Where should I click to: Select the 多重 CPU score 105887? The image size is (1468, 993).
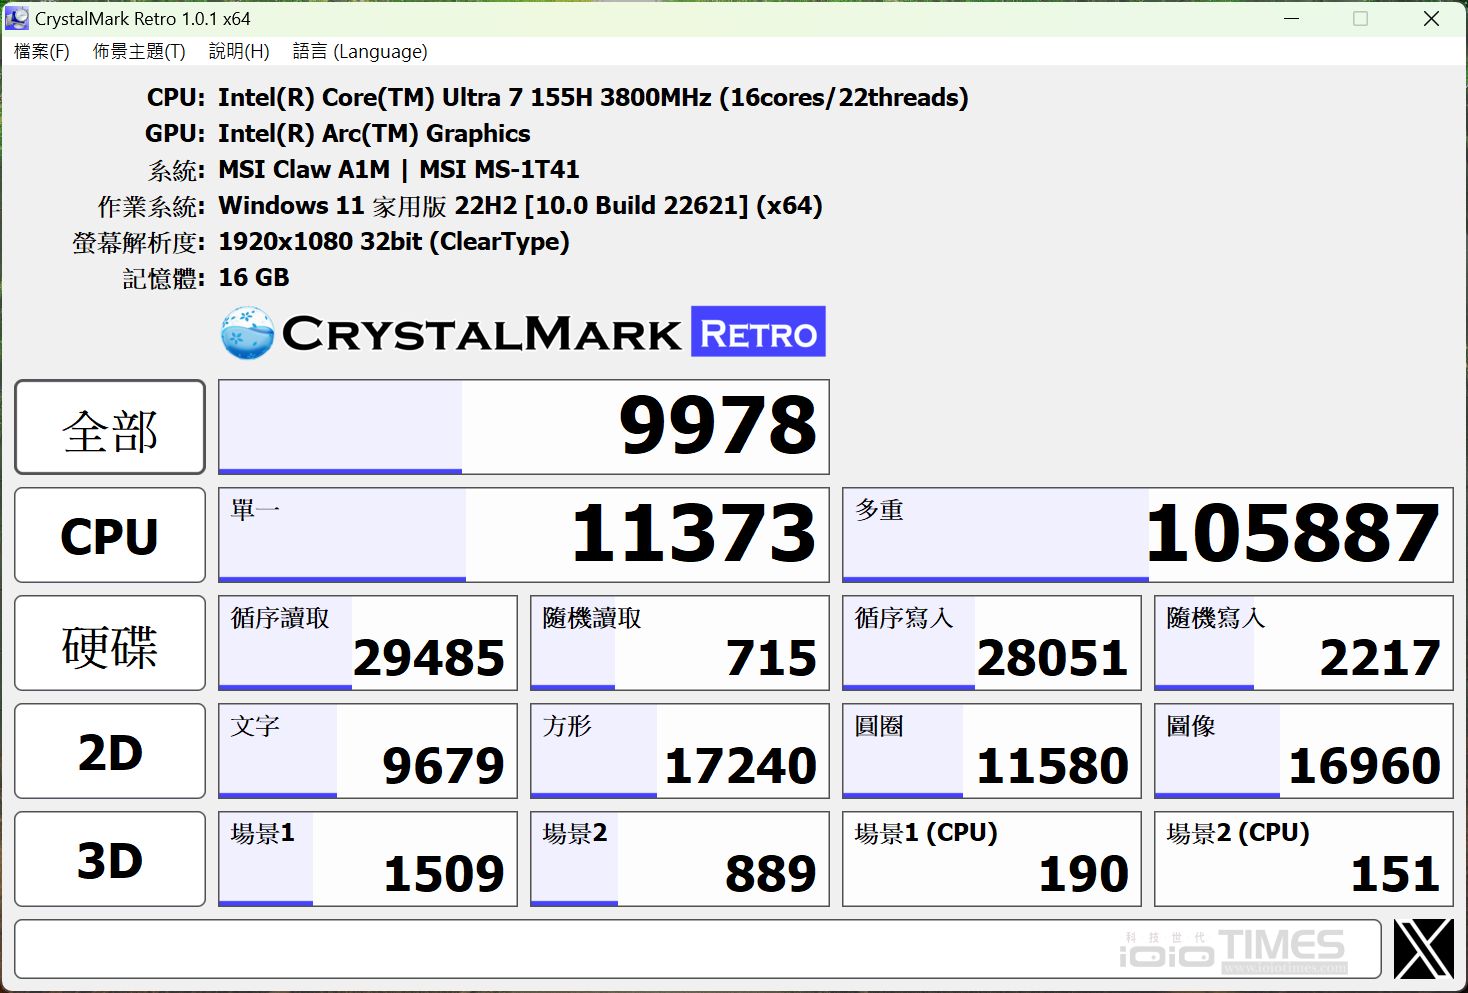point(1148,535)
